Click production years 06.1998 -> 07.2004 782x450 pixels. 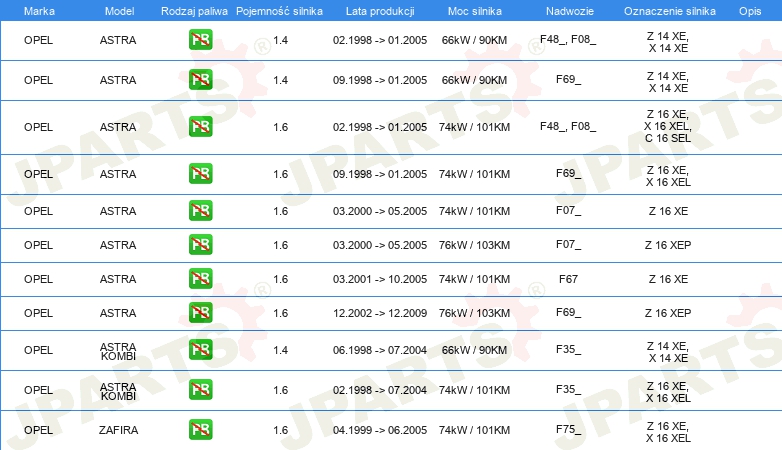tap(380, 350)
